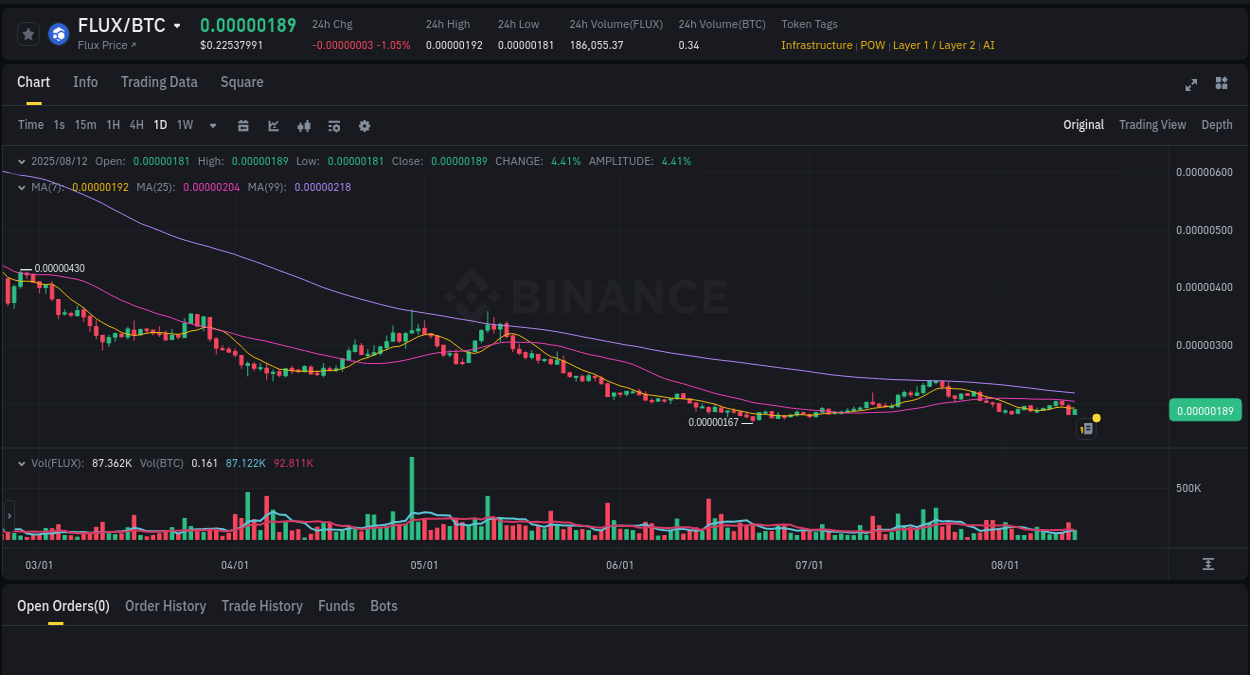Click the Layer 1 / Layer 2 tag

934,45
